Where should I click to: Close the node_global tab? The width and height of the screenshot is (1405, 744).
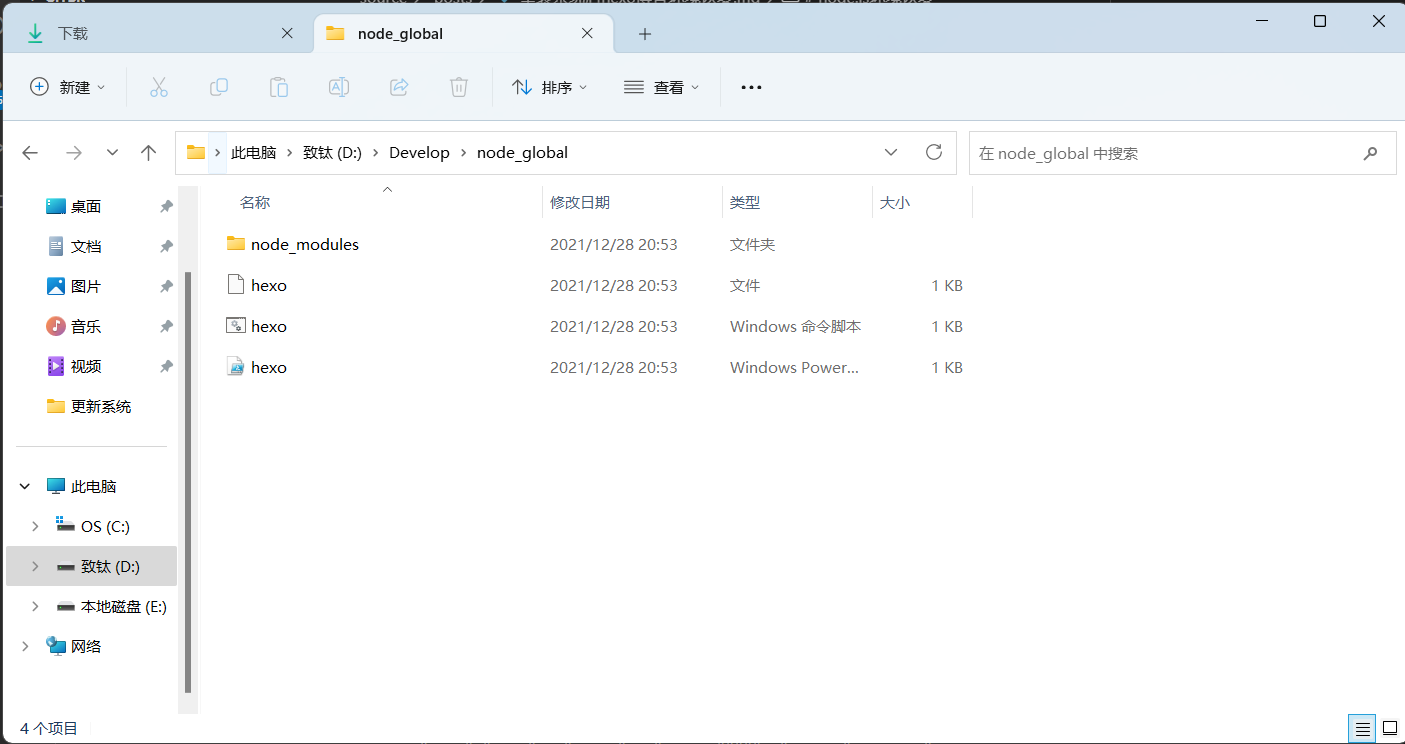tap(589, 33)
